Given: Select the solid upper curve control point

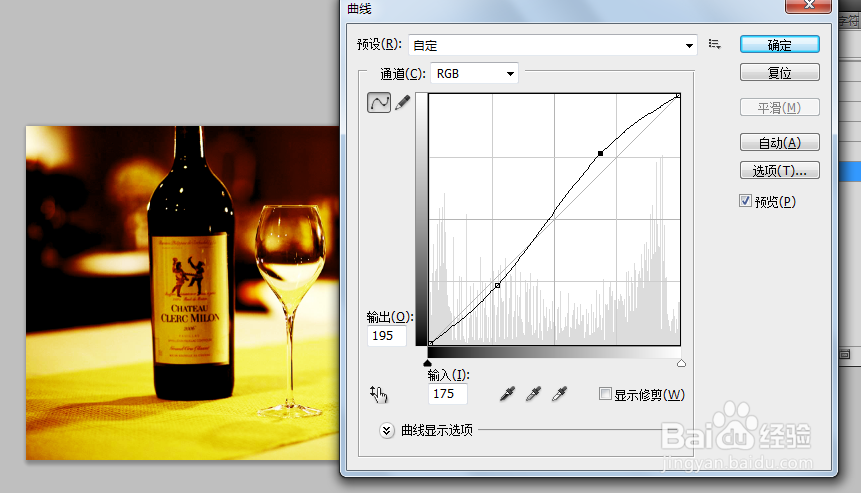Looking at the screenshot, I should 600,154.
